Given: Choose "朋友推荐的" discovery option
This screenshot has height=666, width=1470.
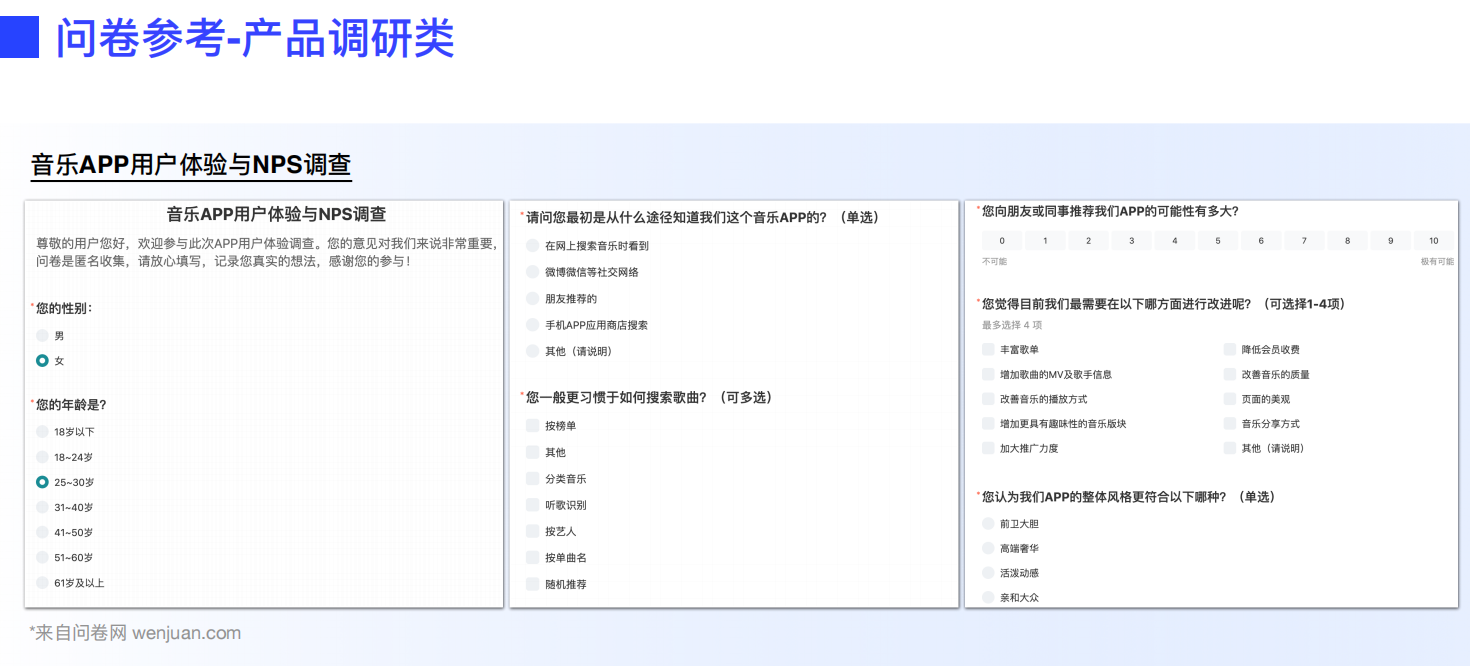Looking at the screenshot, I should tap(531, 298).
